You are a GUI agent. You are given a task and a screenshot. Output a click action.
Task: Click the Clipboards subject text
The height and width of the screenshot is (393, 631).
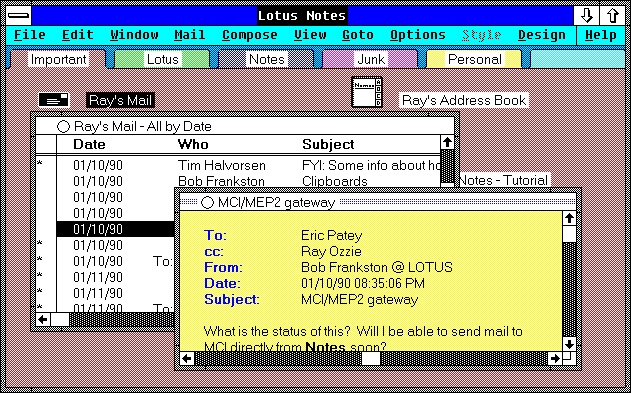point(335,181)
